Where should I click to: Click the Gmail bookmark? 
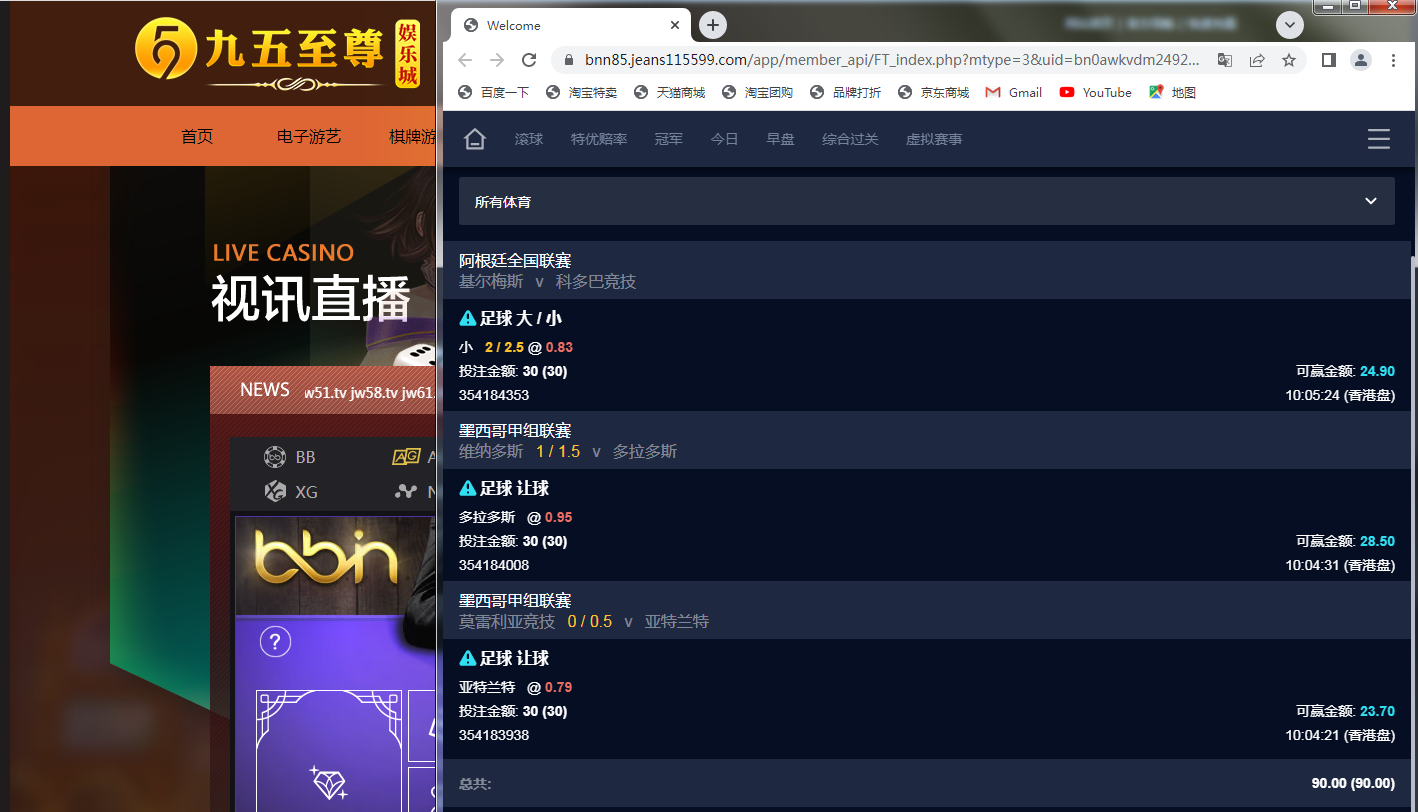[1013, 92]
